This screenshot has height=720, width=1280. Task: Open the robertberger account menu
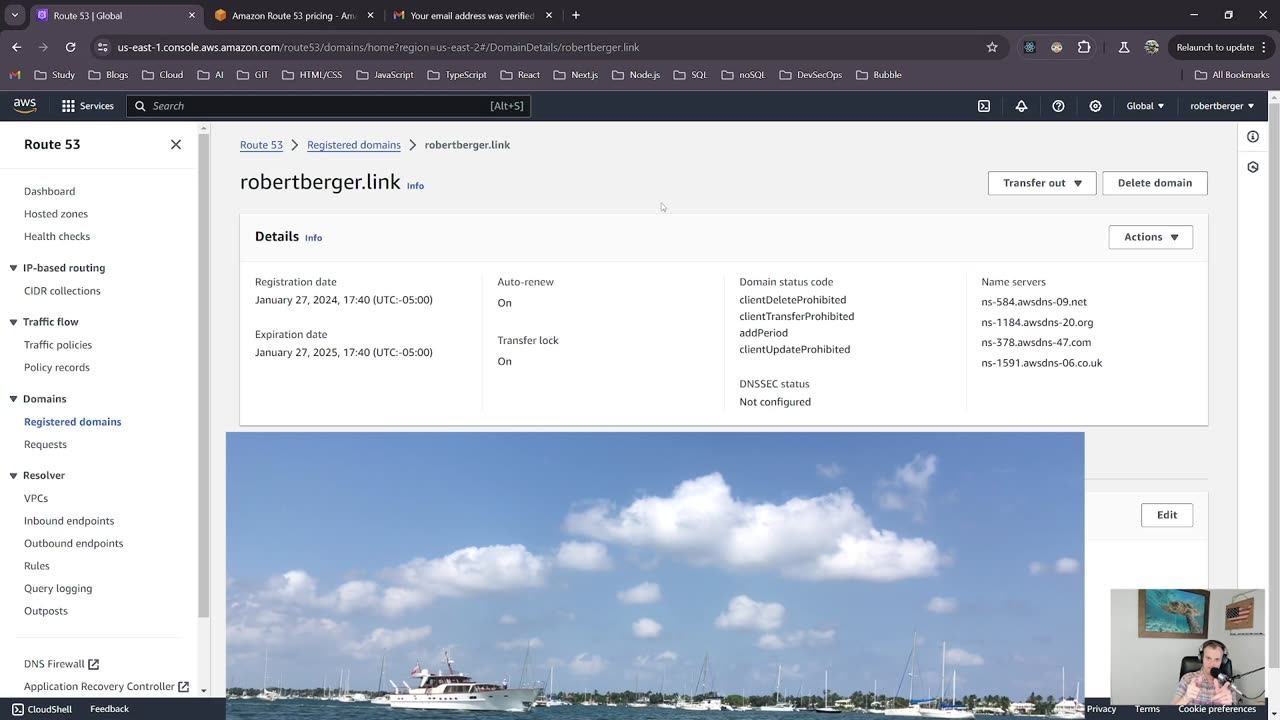pos(1222,106)
